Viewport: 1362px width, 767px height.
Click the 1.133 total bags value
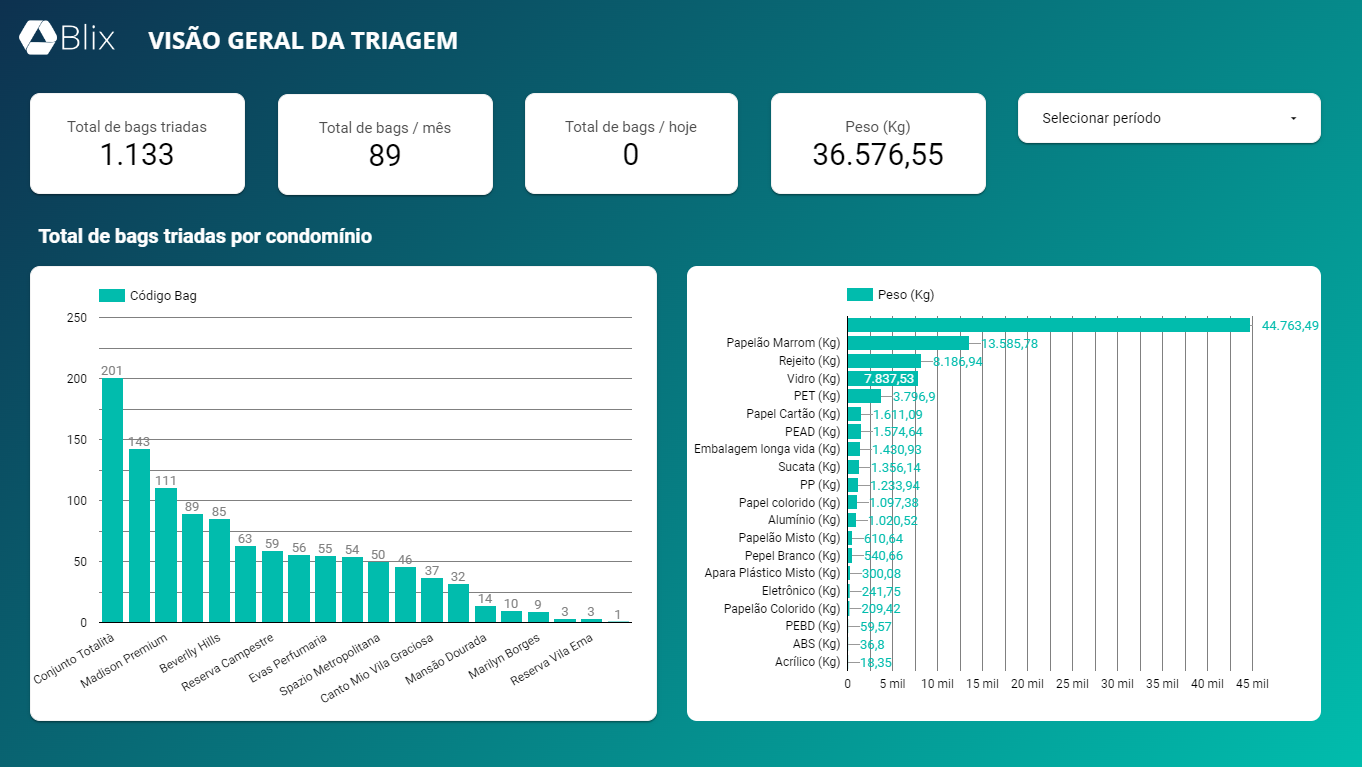click(x=137, y=155)
